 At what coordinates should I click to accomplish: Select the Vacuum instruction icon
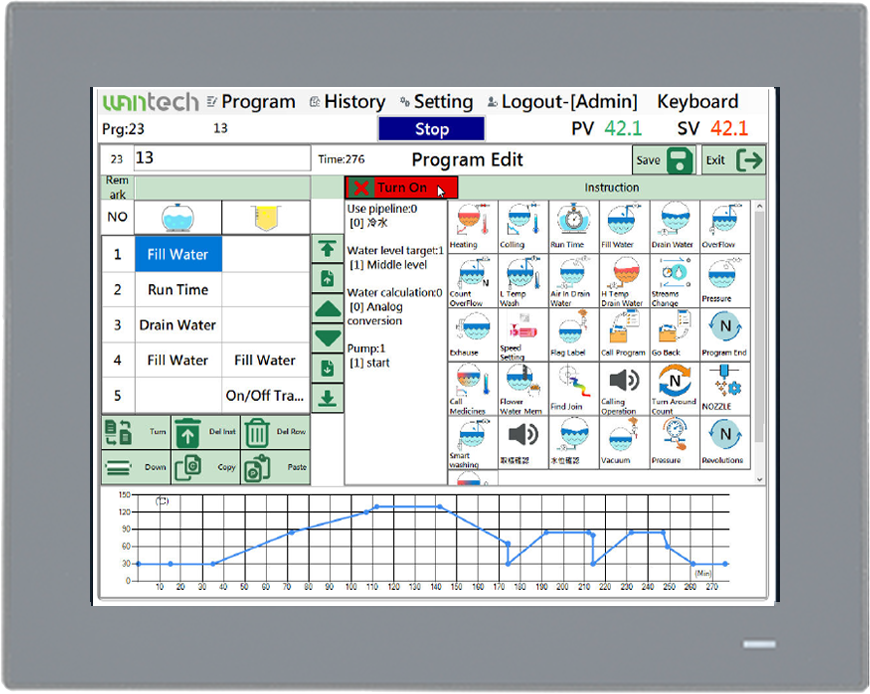click(623, 443)
